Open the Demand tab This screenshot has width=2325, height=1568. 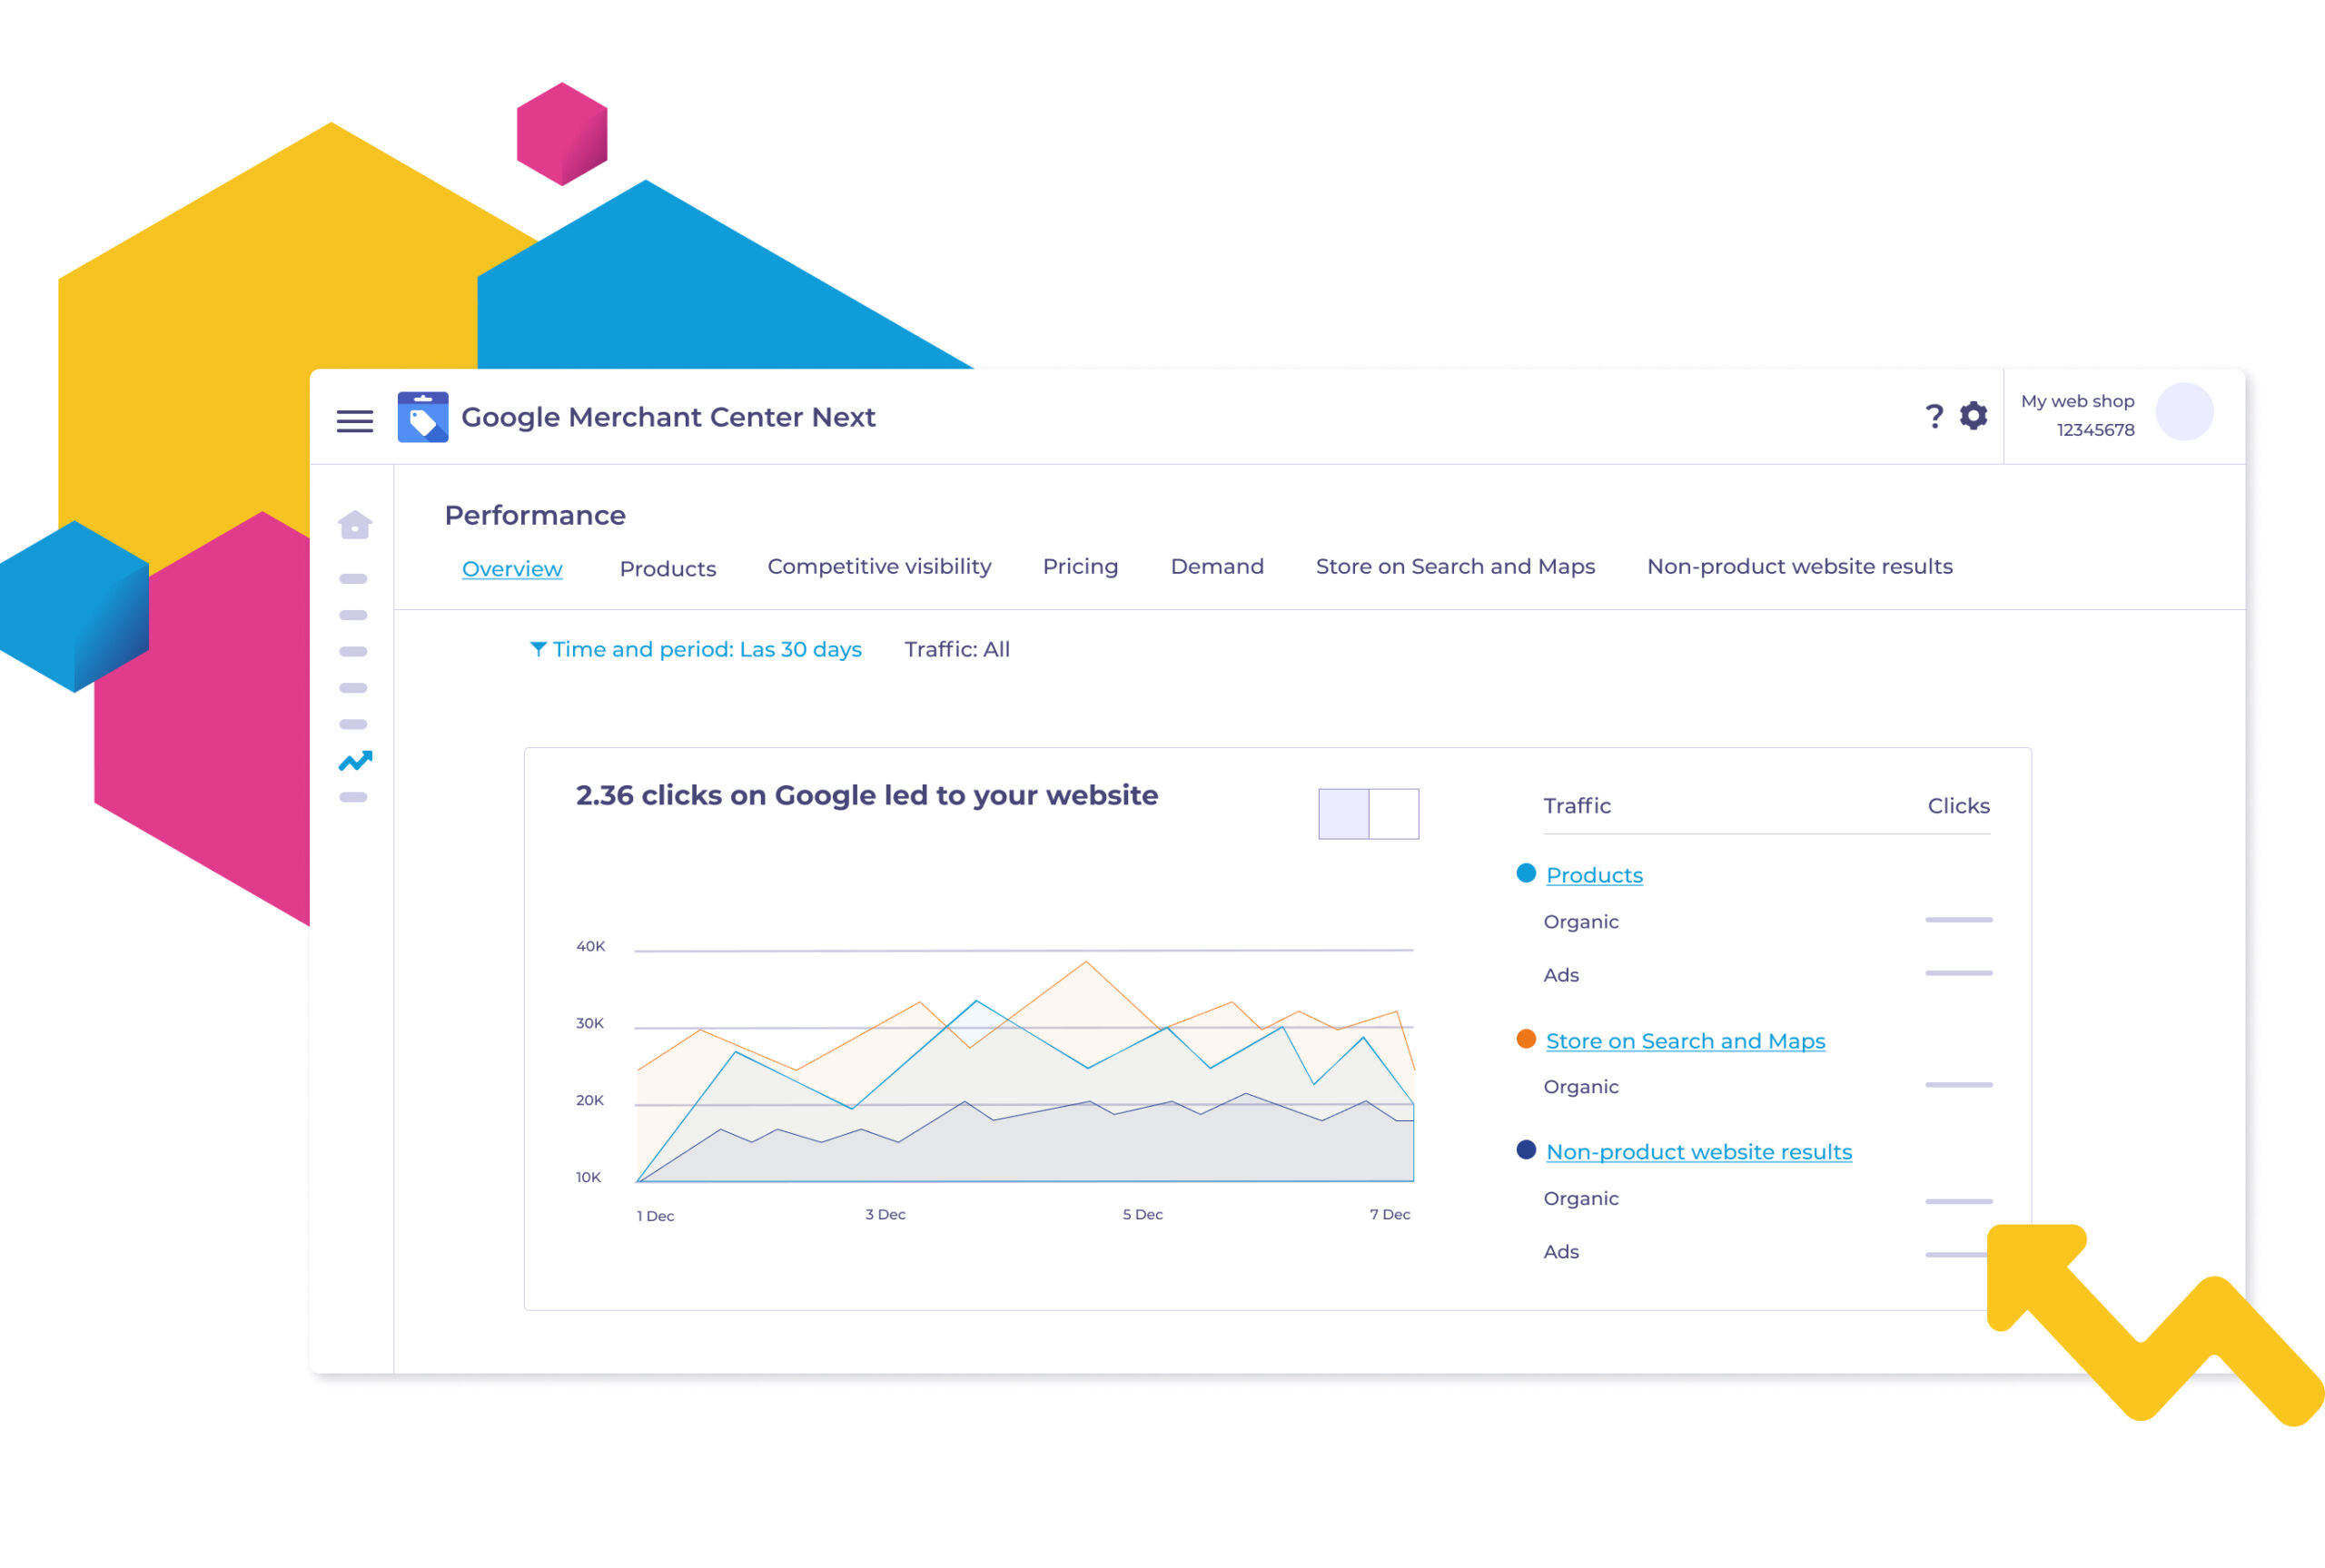click(1217, 566)
